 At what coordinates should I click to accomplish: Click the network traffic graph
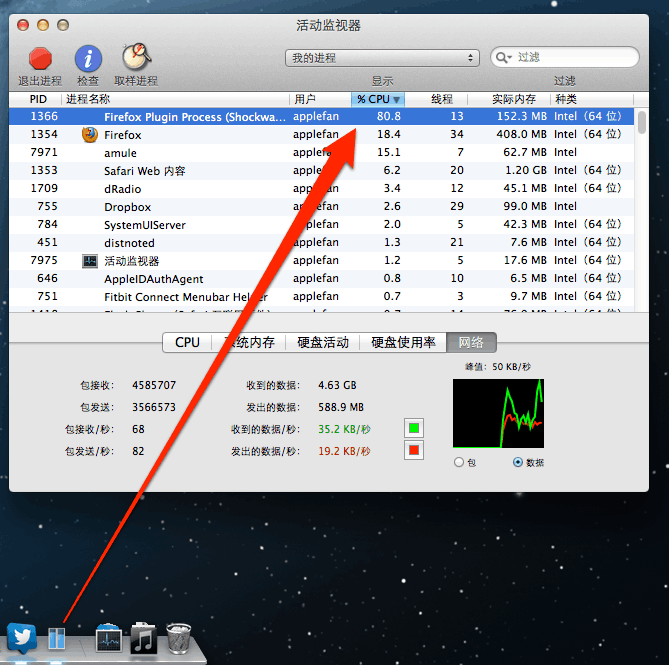pyautogui.click(x=498, y=413)
